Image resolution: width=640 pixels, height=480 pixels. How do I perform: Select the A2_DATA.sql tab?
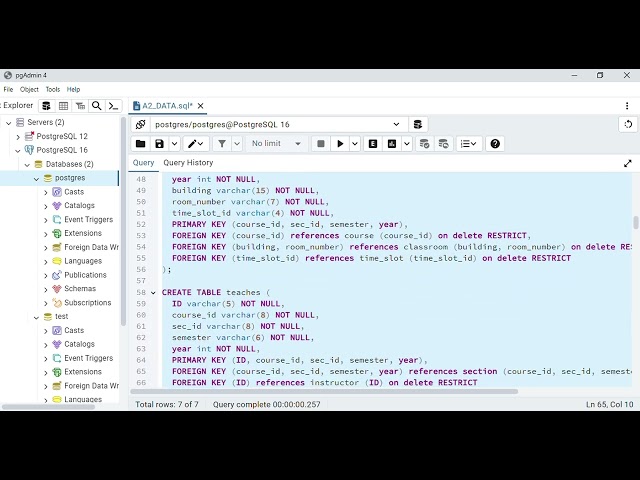click(167, 106)
